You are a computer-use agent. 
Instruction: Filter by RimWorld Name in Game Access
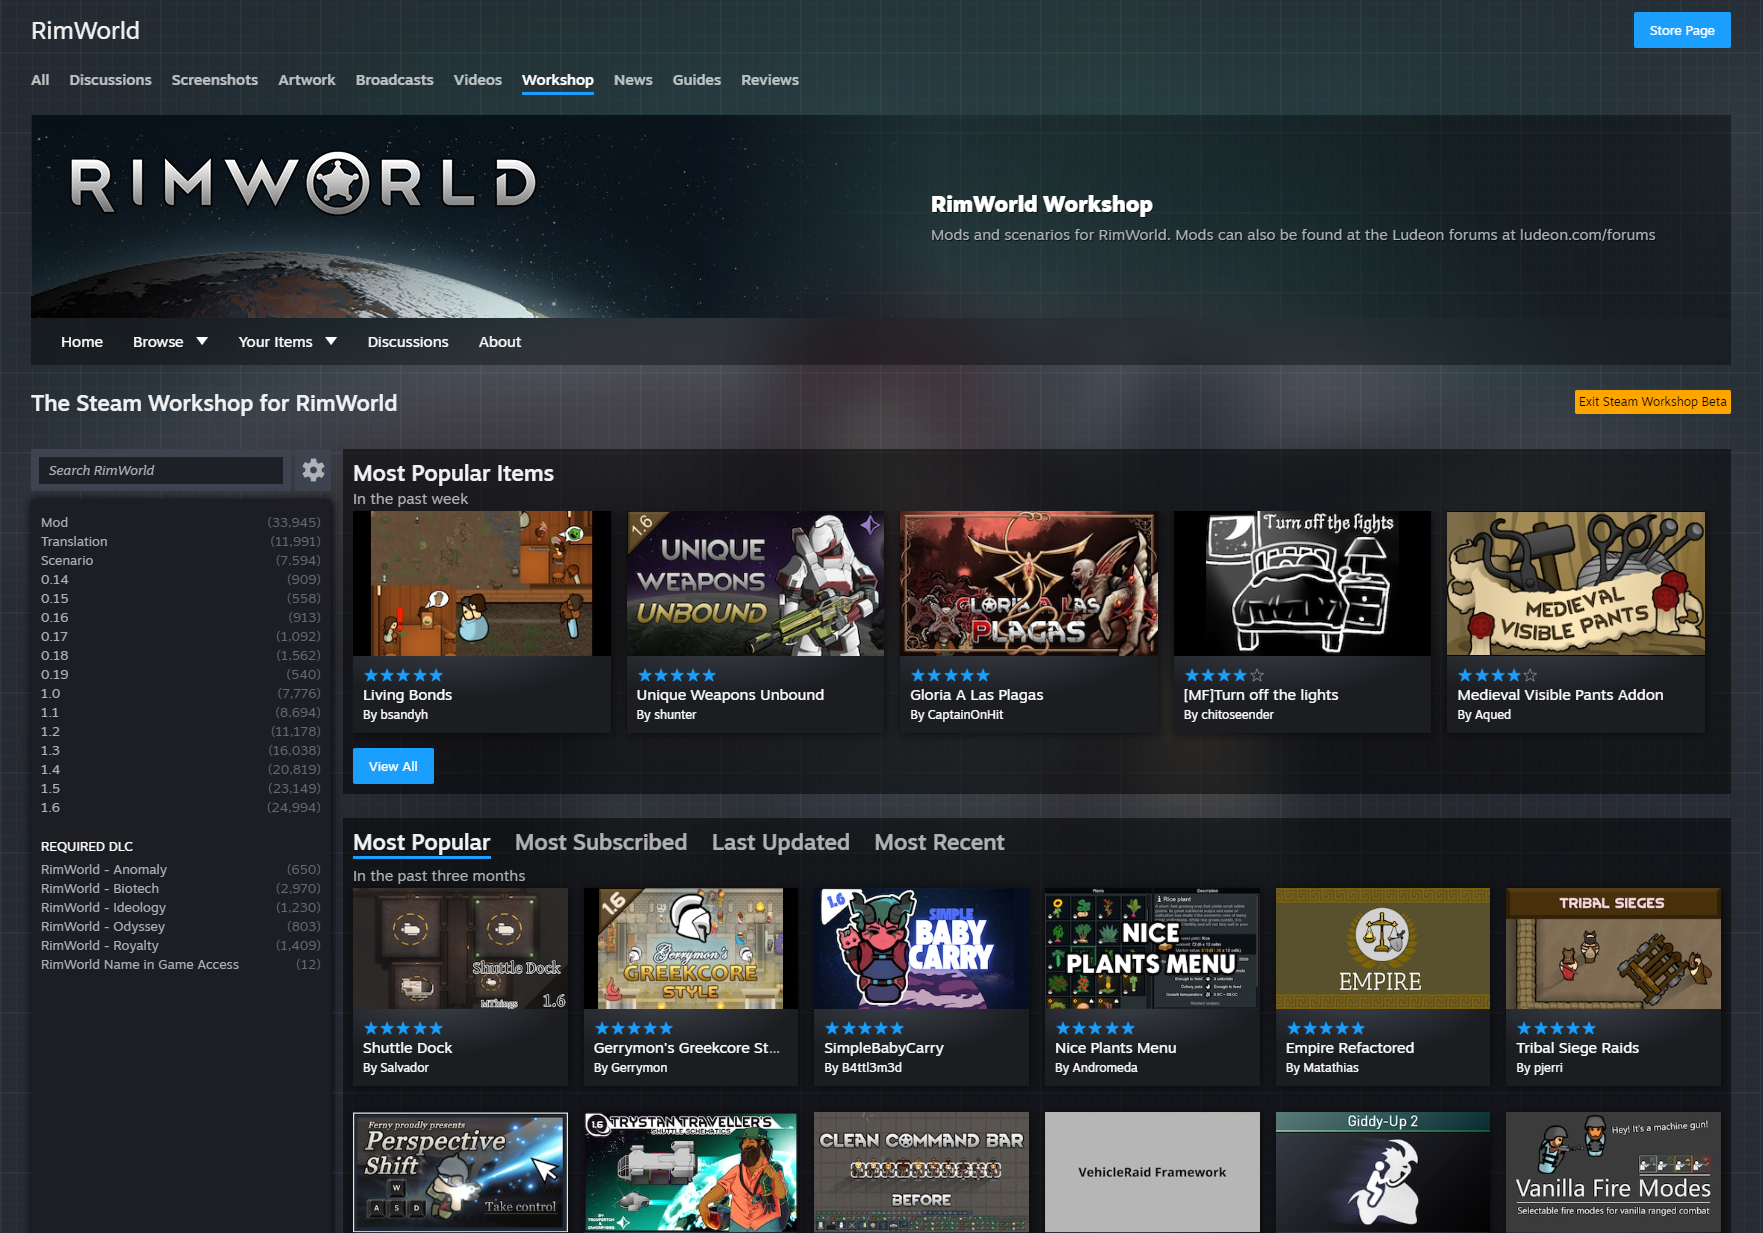tap(181, 965)
